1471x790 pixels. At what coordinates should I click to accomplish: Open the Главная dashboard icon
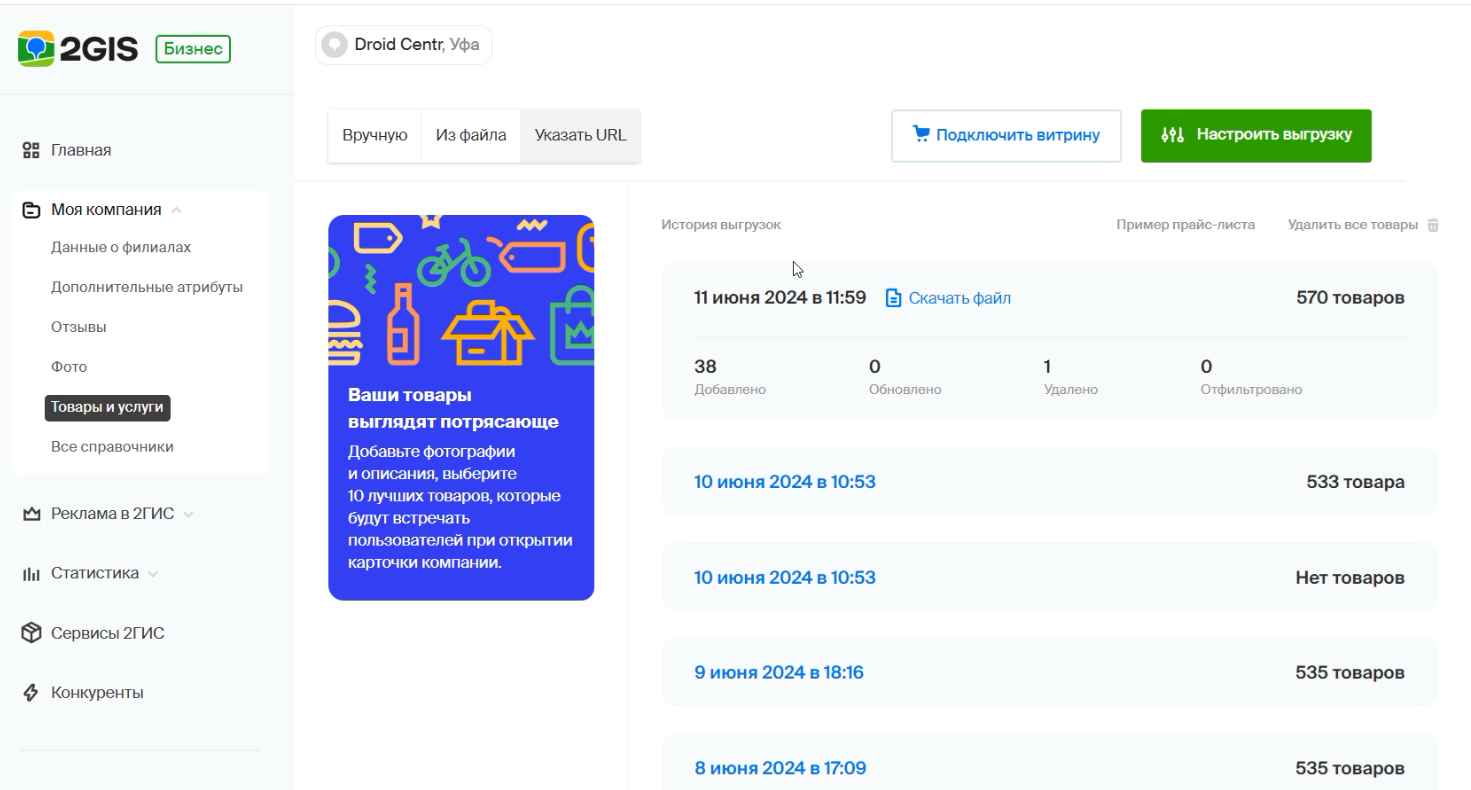click(31, 151)
